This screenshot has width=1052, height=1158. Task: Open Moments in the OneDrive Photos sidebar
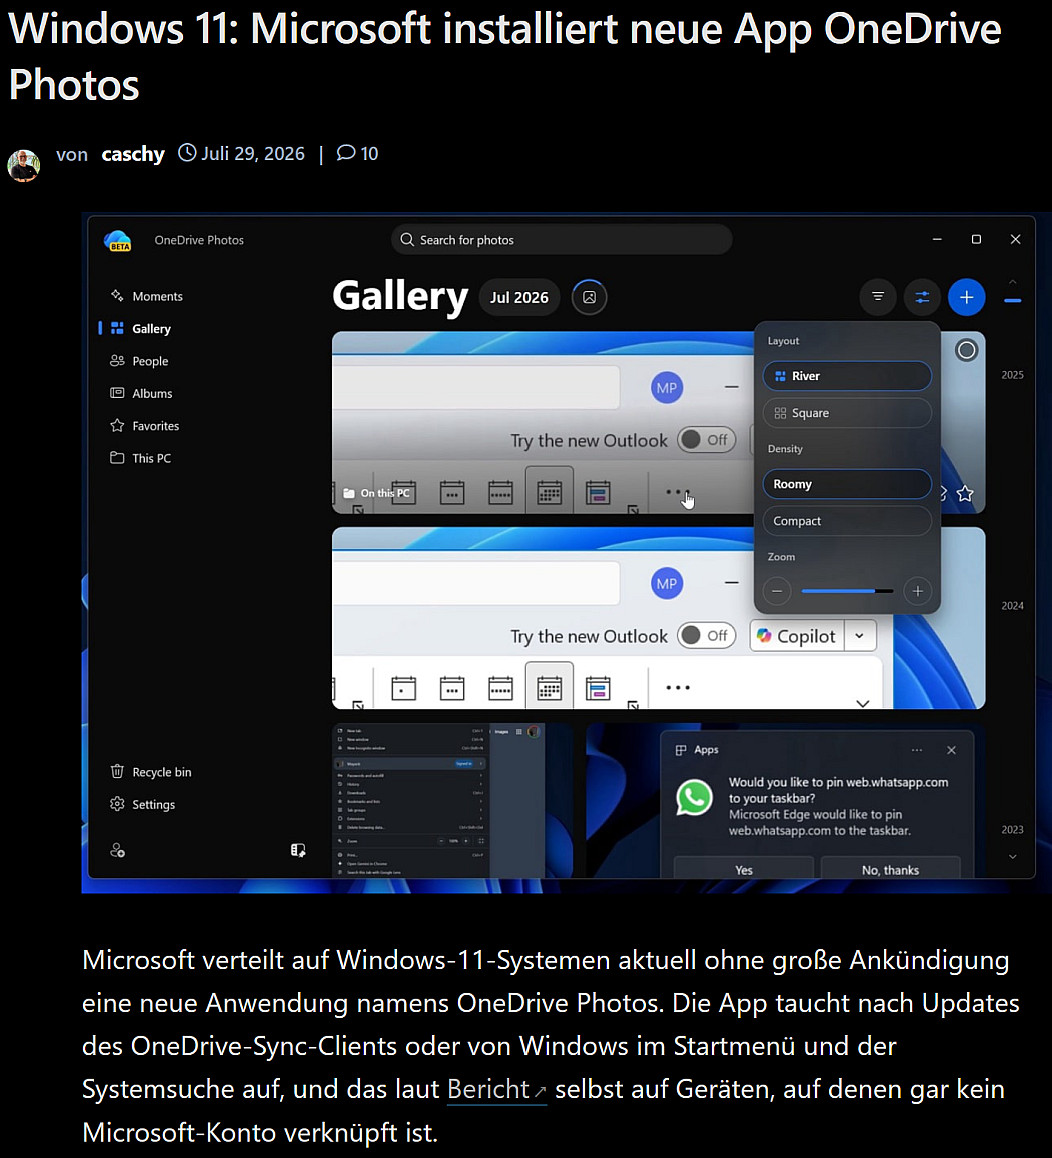(x=146, y=296)
